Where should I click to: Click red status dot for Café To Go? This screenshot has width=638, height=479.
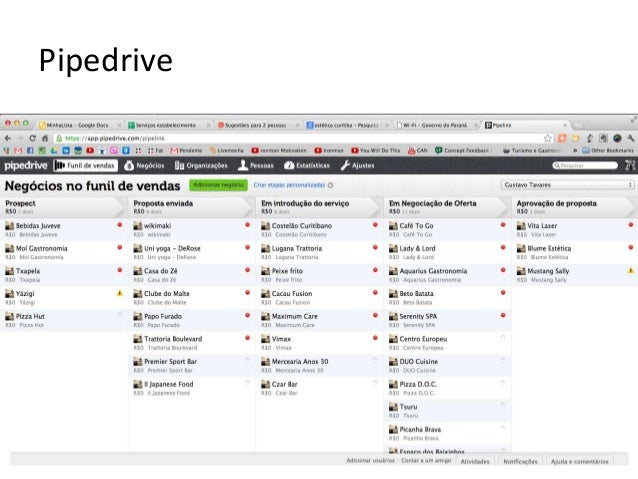click(x=503, y=225)
